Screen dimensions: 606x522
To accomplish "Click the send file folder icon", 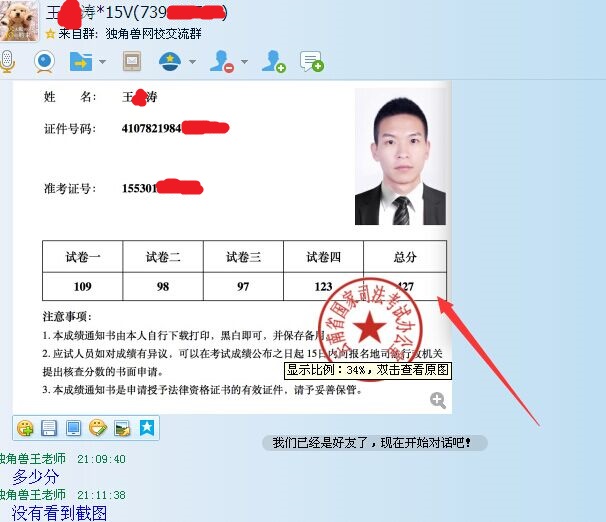I will pyautogui.click(x=81, y=62).
